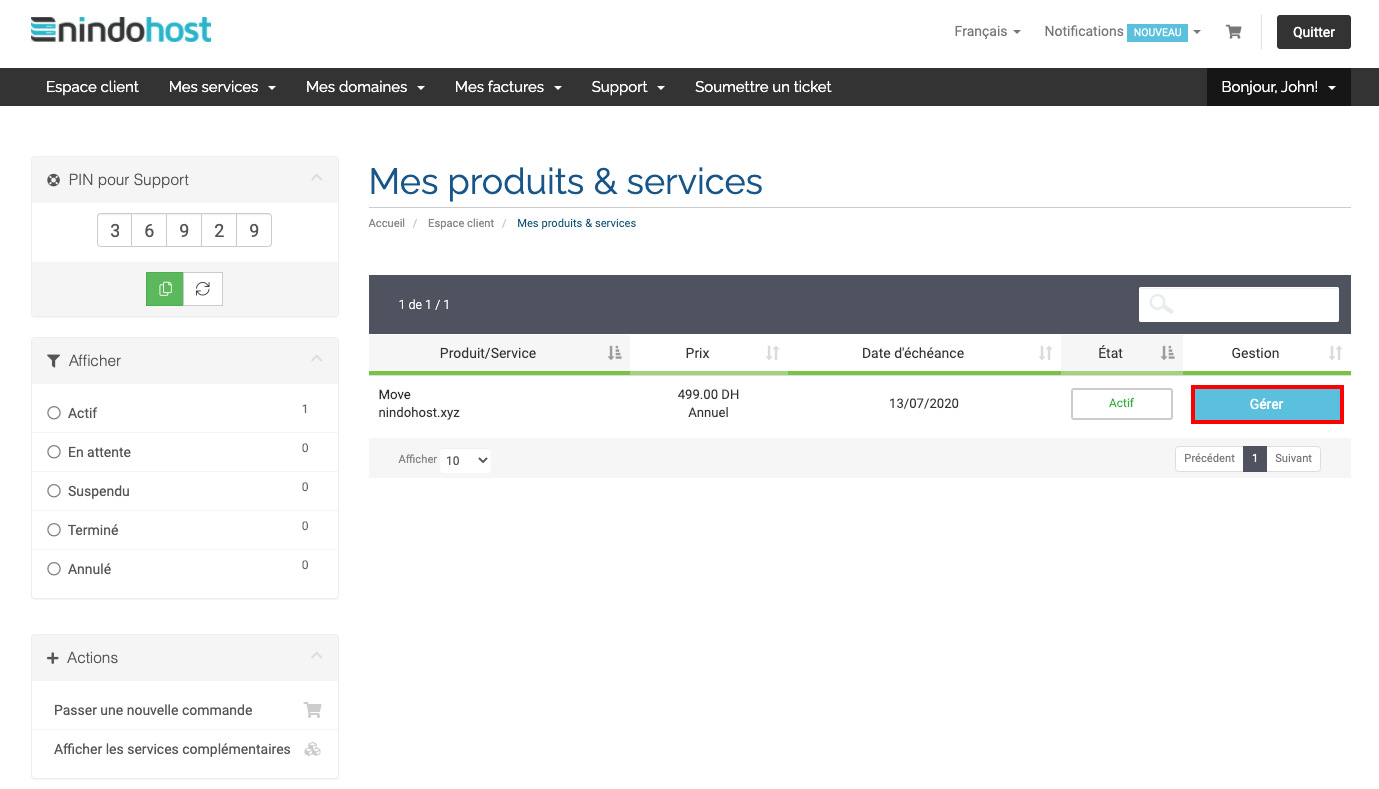Select the Terminé filter radio
1379x789 pixels.
point(54,530)
